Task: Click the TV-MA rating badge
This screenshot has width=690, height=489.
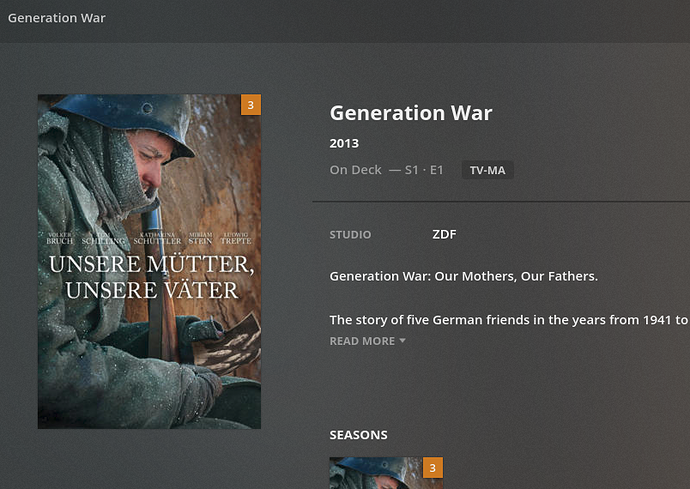Action: 487,170
